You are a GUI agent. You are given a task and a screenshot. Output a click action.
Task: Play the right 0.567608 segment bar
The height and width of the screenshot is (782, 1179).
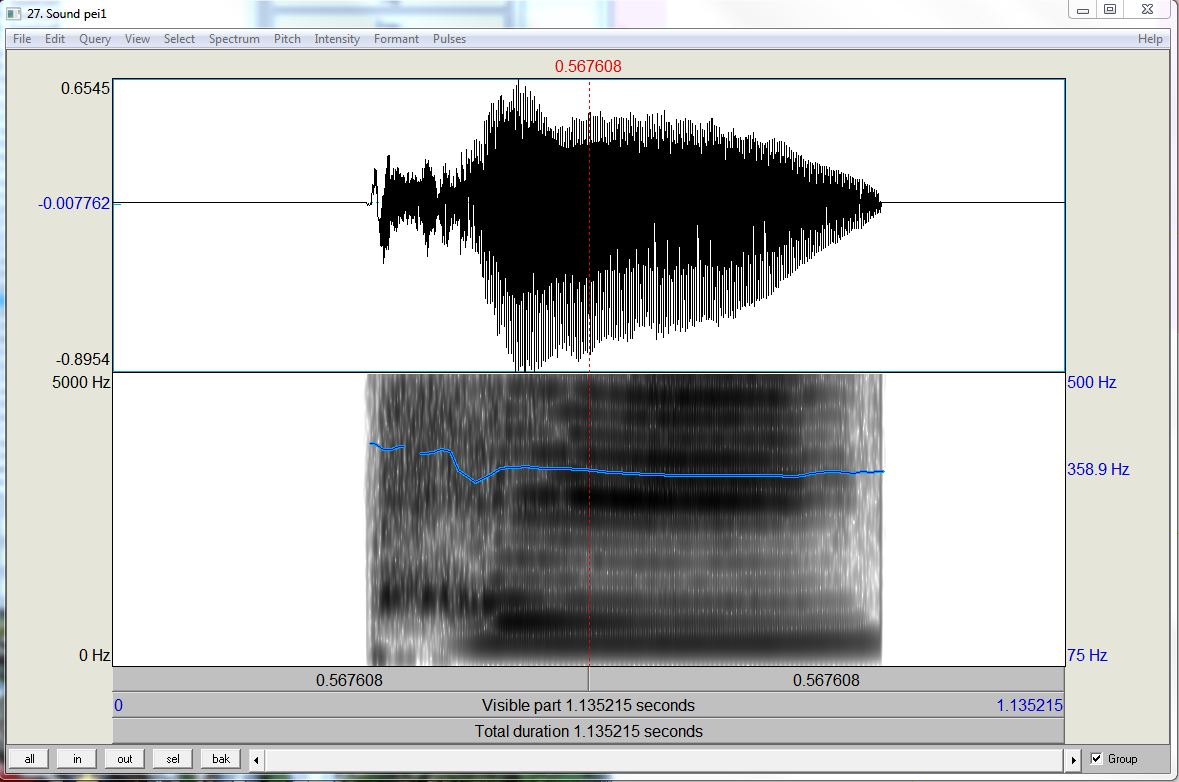pos(826,680)
